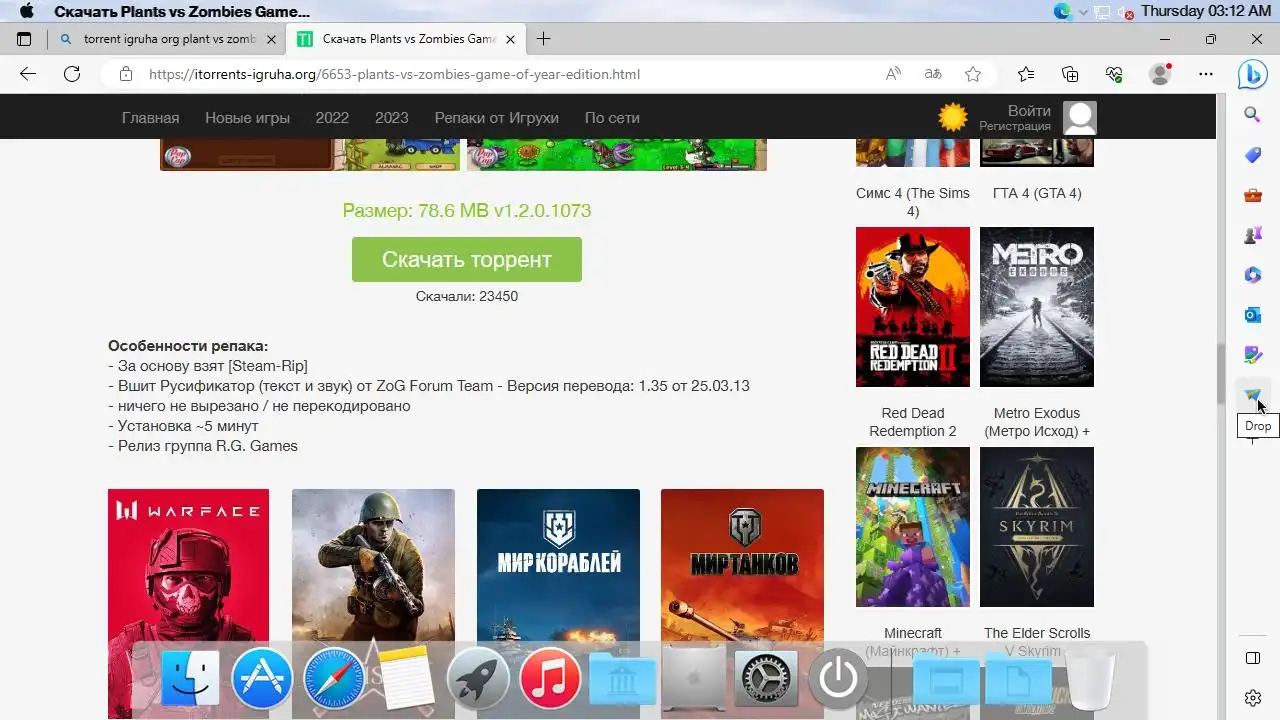The image size is (1280, 720).
Task: Open sidebar settings gear icon
Action: point(1253,698)
